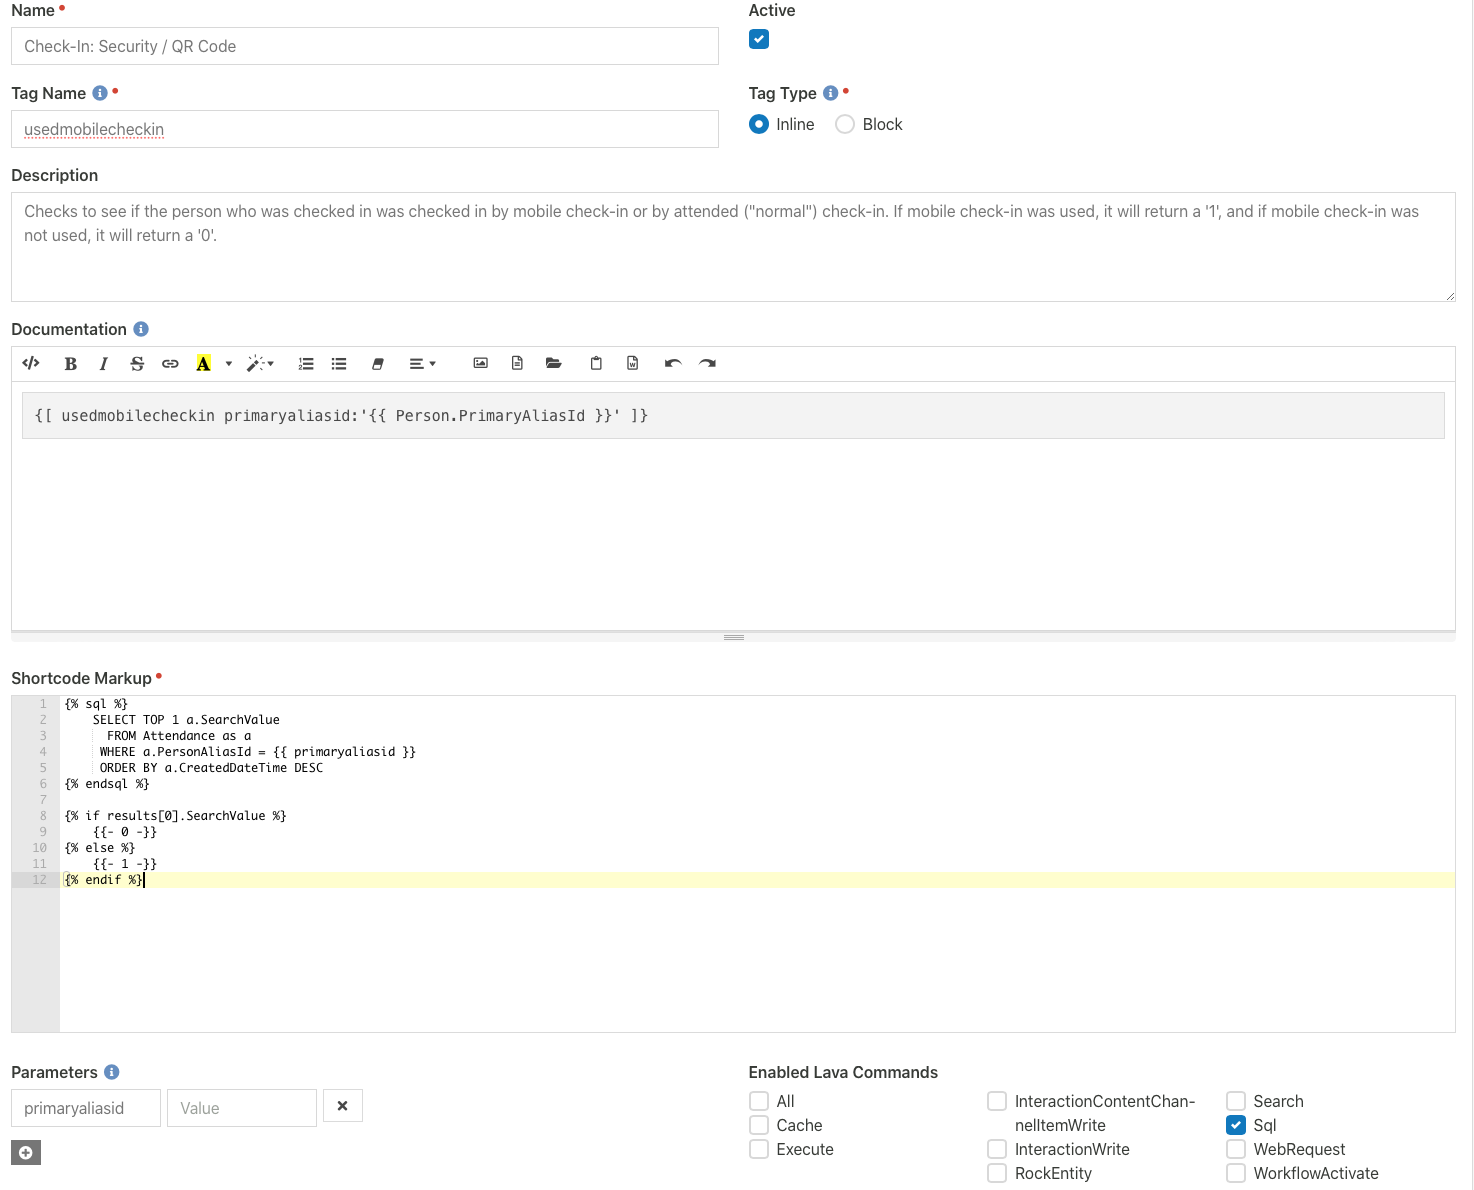
Task: Enable the Cache Lava command
Action: tap(759, 1125)
